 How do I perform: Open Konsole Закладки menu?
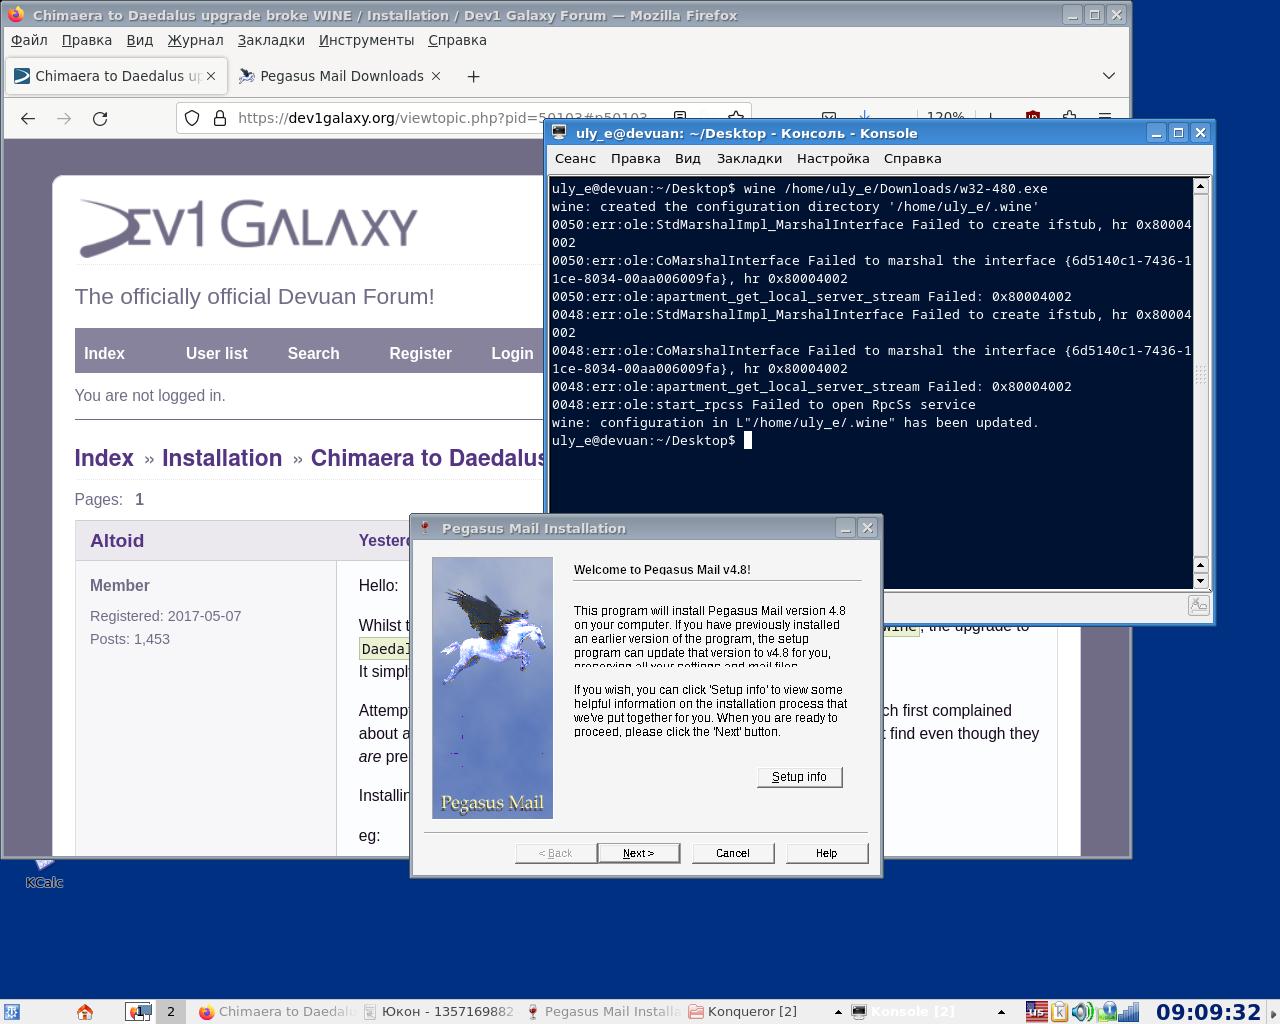click(749, 158)
